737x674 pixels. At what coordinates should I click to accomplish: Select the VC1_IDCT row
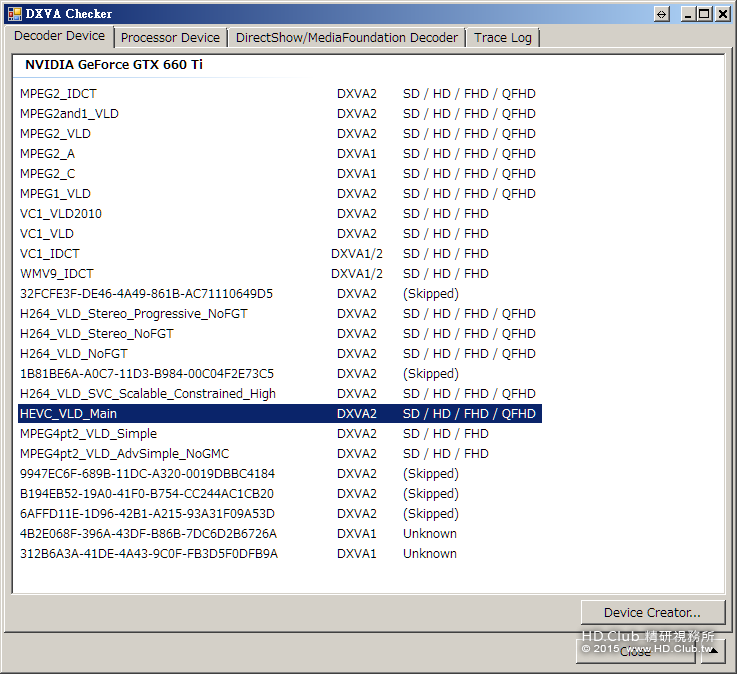(280, 254)
